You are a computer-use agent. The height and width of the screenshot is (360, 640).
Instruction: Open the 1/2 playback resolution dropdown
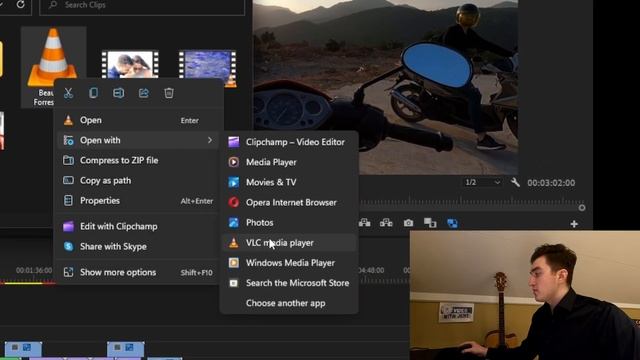(482, 182)
